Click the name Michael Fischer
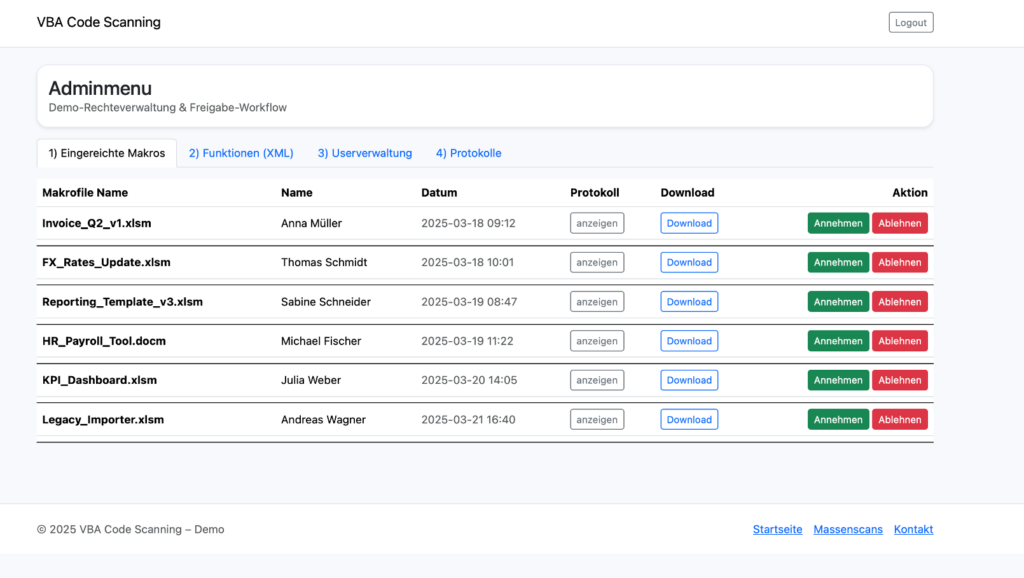 pos(321,341)
